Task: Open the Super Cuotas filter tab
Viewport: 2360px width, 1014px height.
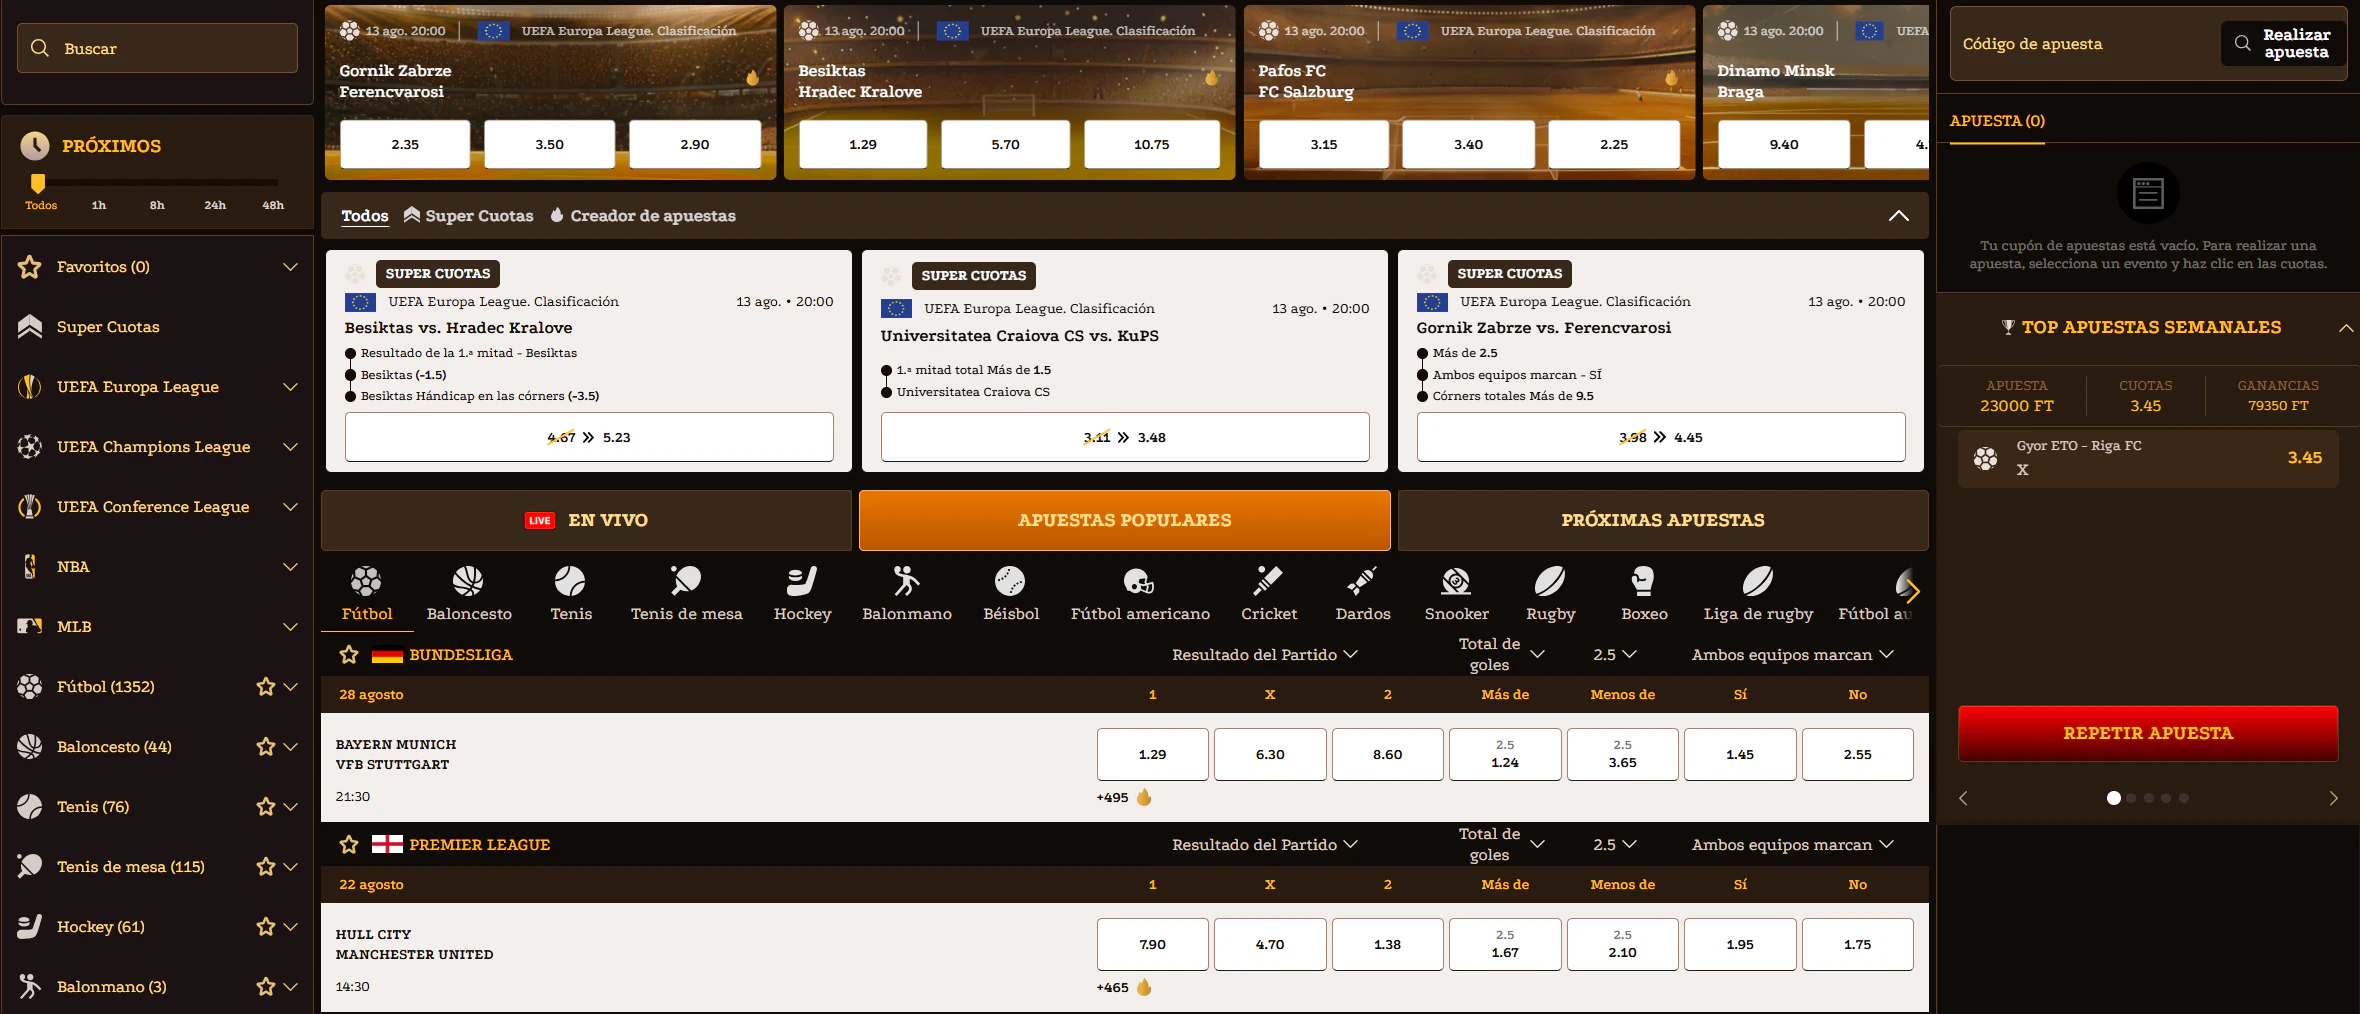Action: 468,216
